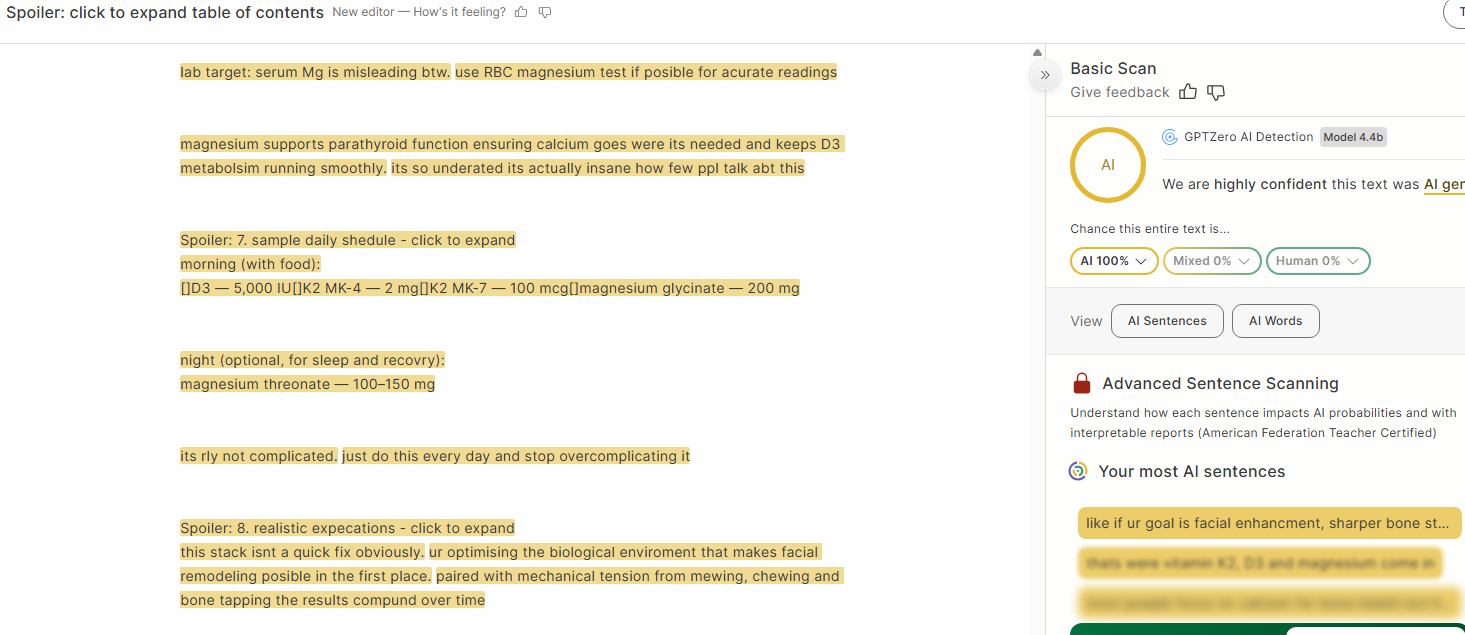This screenshot has height=635, width=1465.
Task: Expand the Human 0% dropdown
Action: (x=1318, y=261)
